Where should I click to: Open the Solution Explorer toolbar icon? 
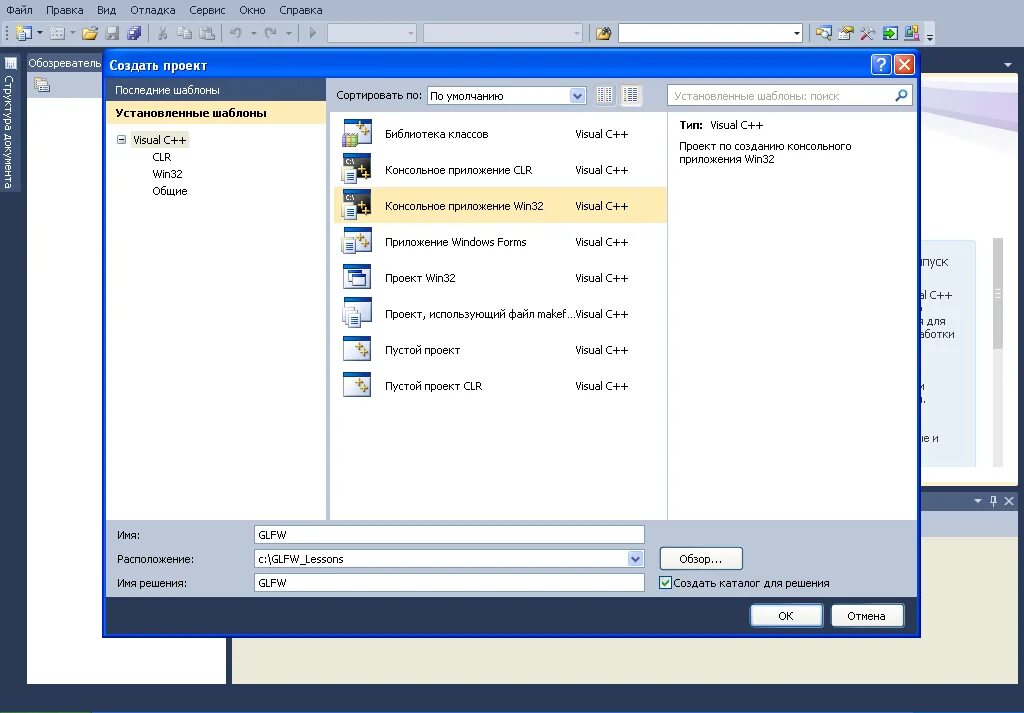point(824,33)
